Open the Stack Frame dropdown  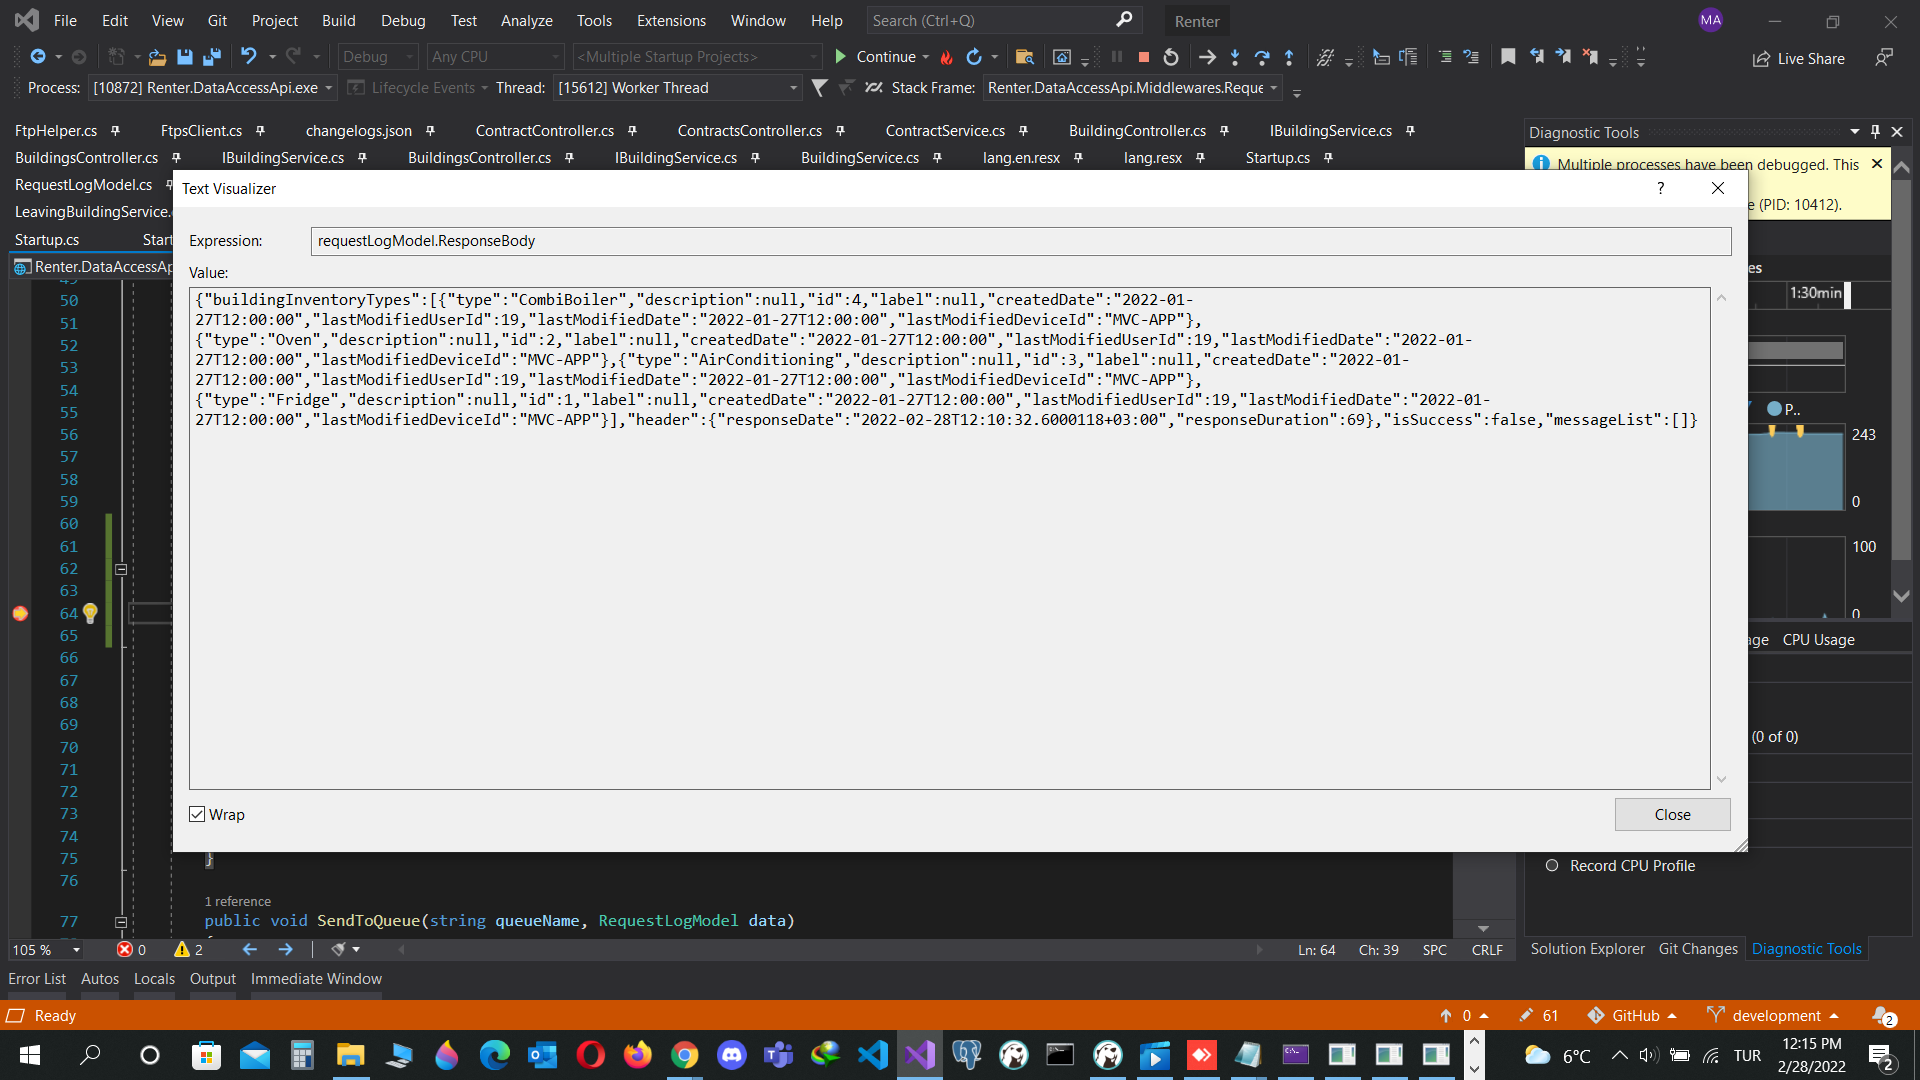pos(1273,88)
